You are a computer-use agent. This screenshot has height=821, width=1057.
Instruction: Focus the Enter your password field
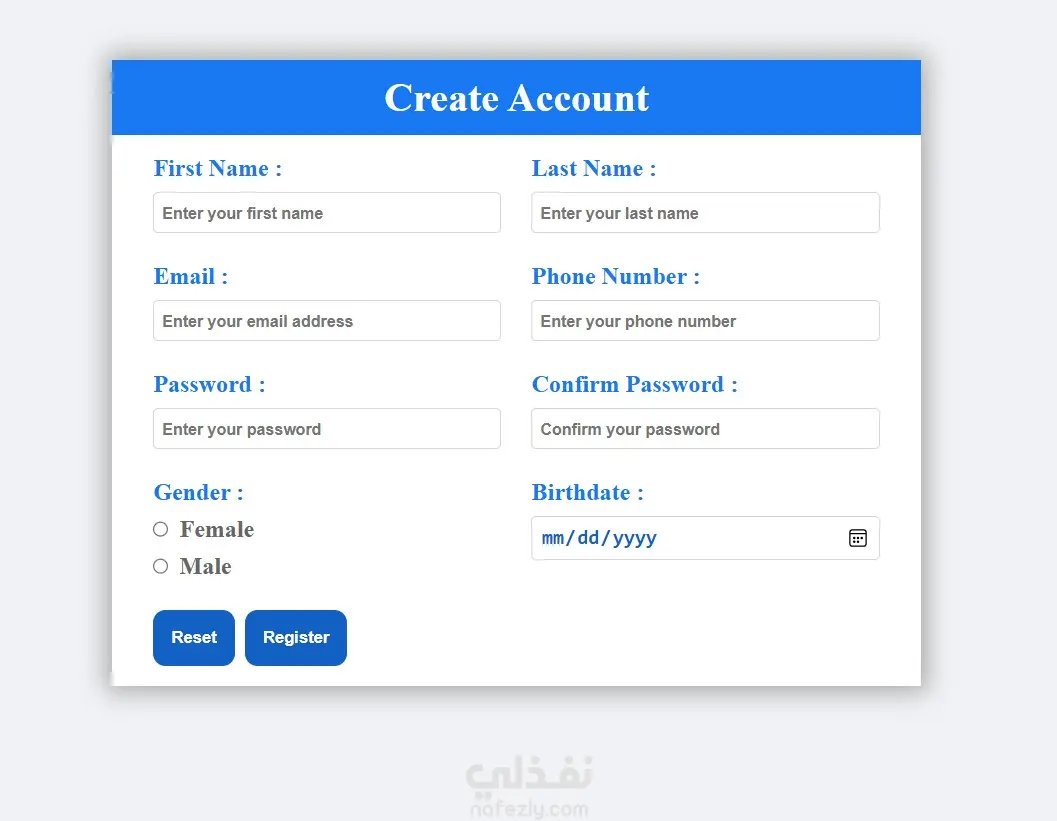coord(326,429)
